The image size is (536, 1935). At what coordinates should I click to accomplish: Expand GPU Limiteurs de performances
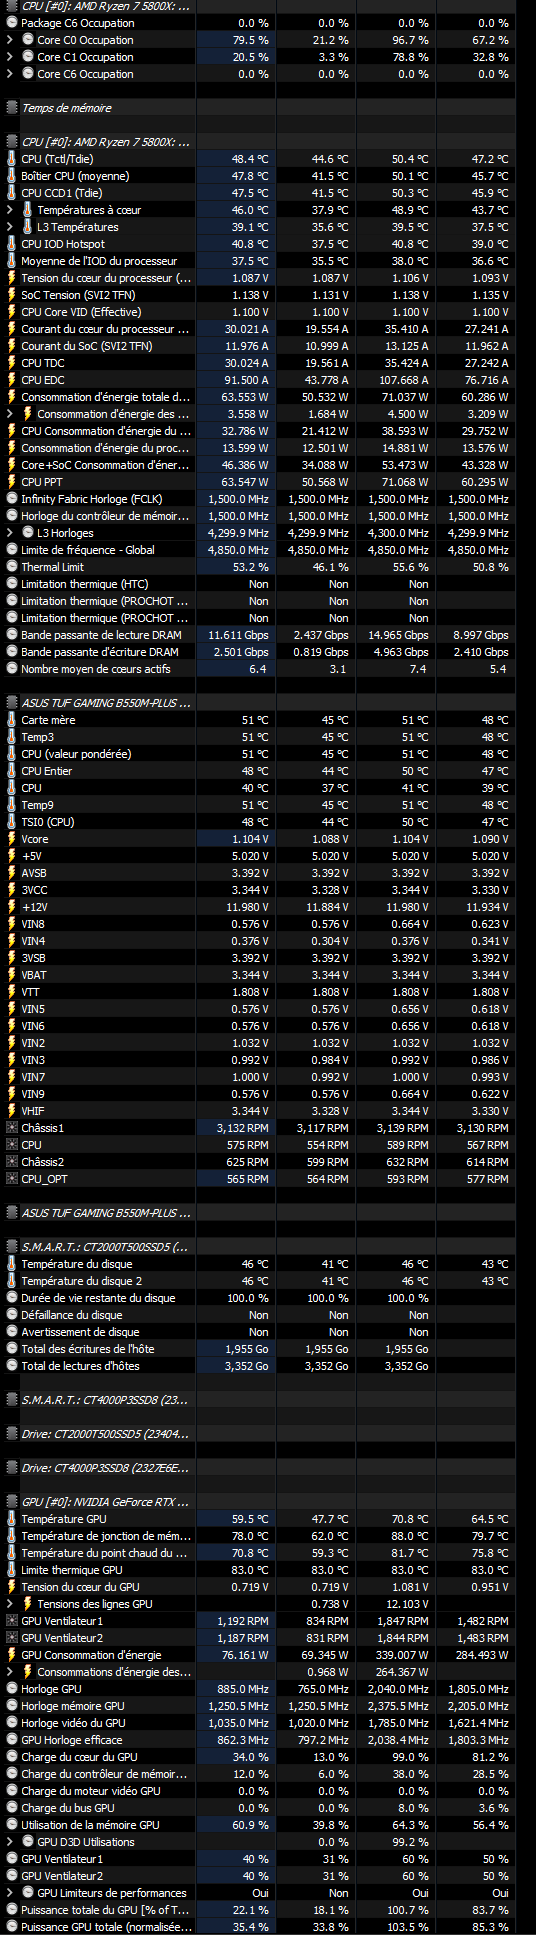pos(10,1893)
